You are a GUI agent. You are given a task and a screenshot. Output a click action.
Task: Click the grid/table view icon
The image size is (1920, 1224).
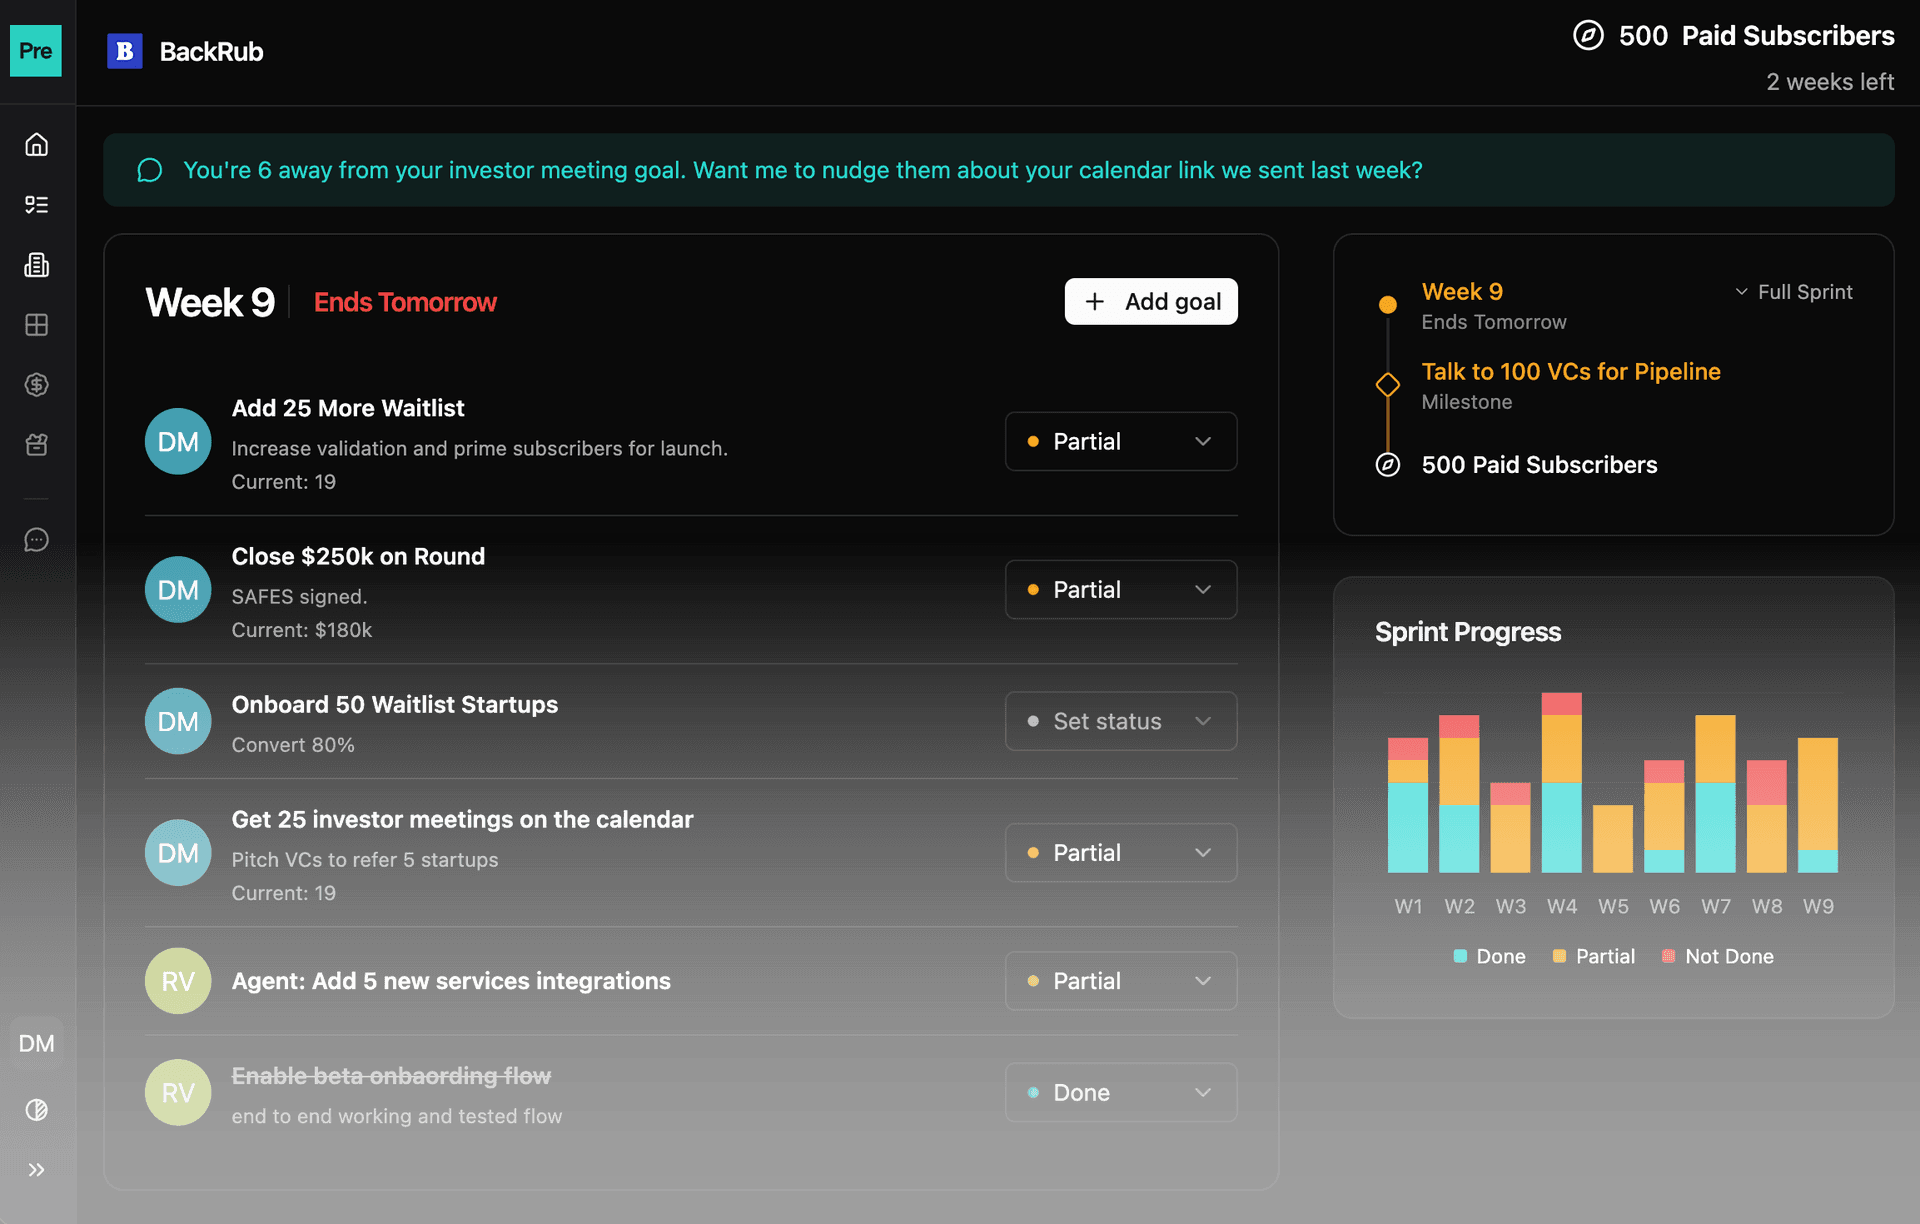tap(36, 324)
